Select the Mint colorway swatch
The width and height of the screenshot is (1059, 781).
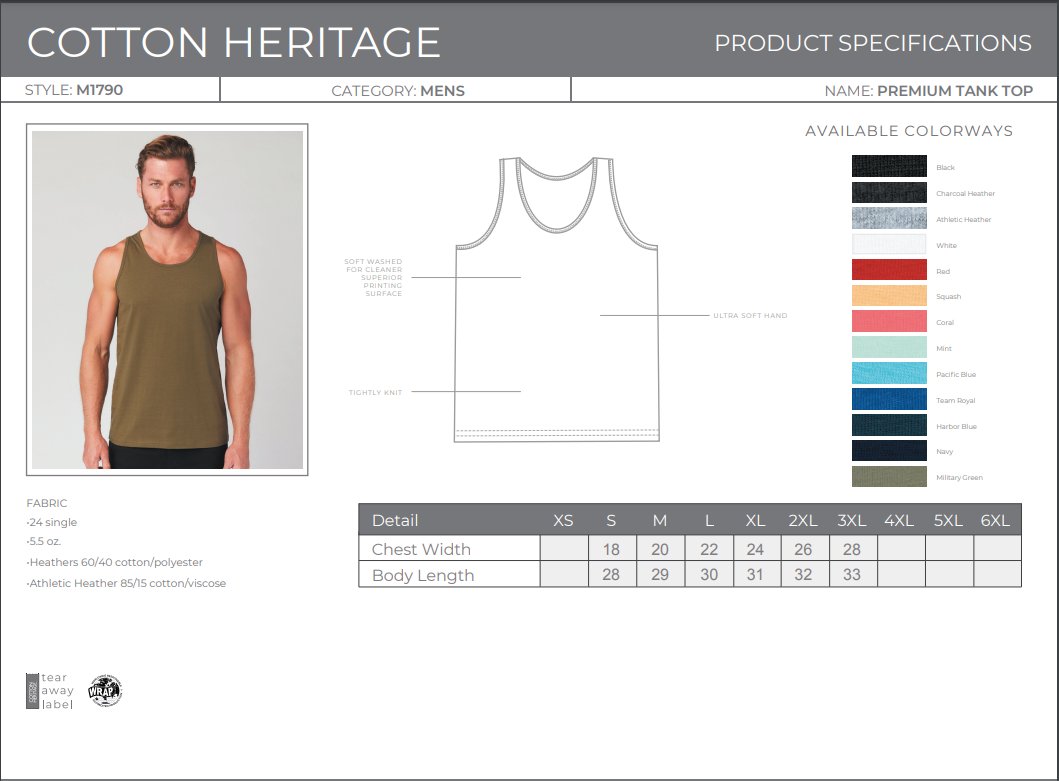(888, 347)
